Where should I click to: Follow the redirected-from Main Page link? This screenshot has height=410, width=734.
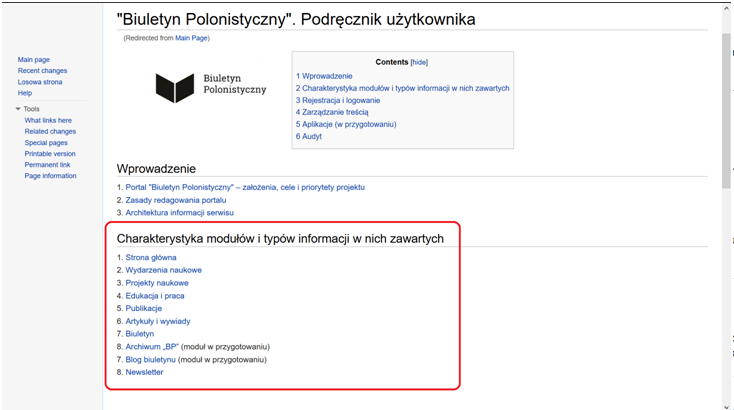tap(192, 38)
